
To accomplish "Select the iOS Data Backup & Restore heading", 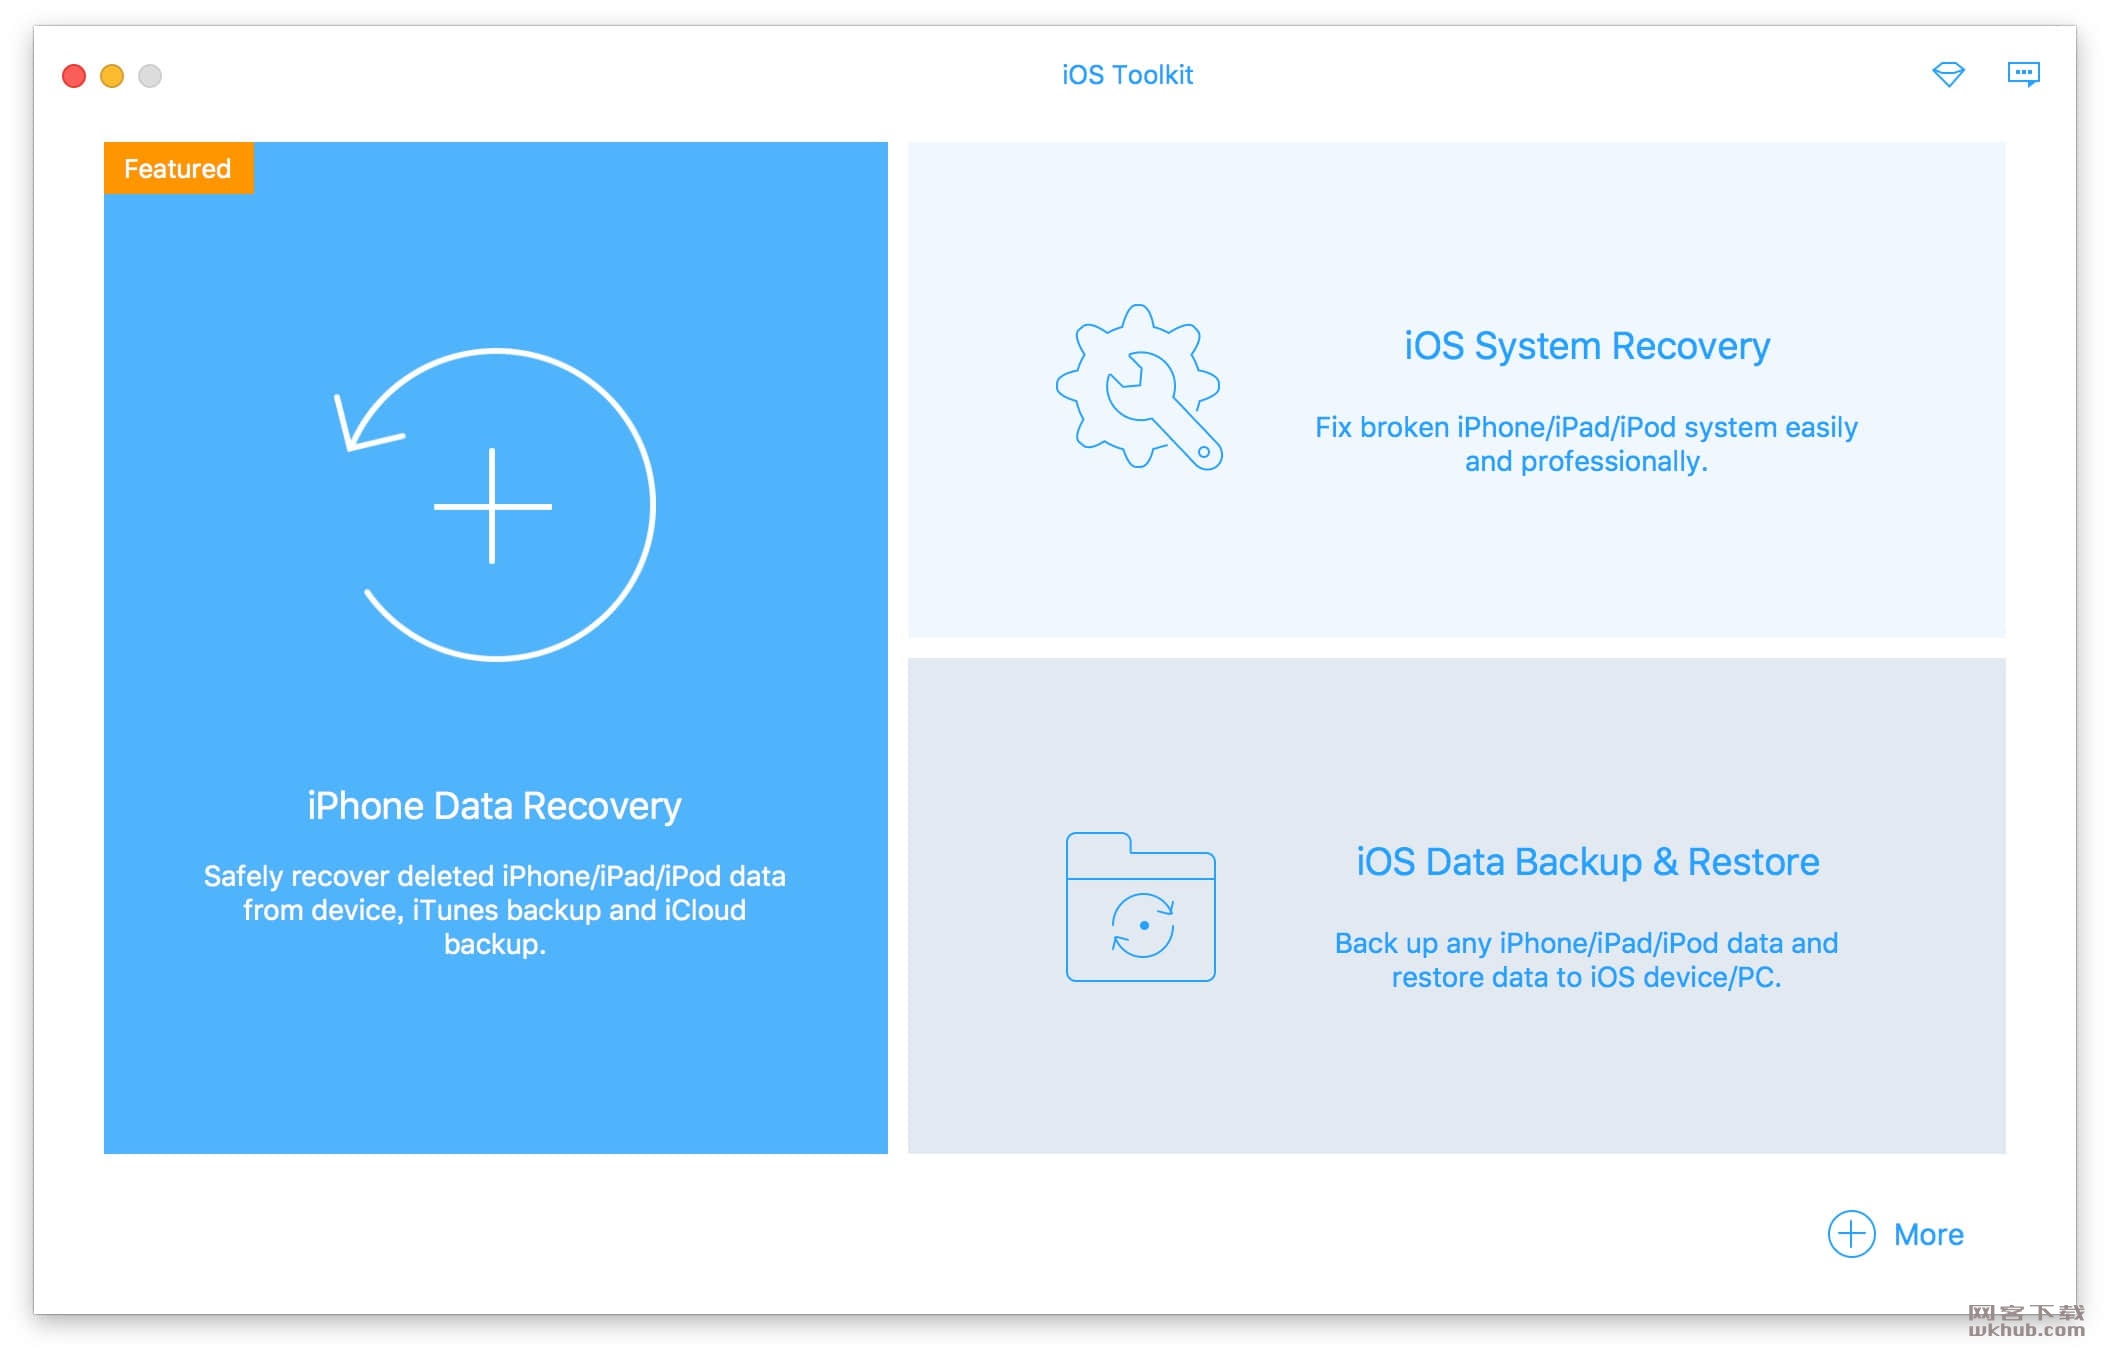I will [x=1587, y=862].
